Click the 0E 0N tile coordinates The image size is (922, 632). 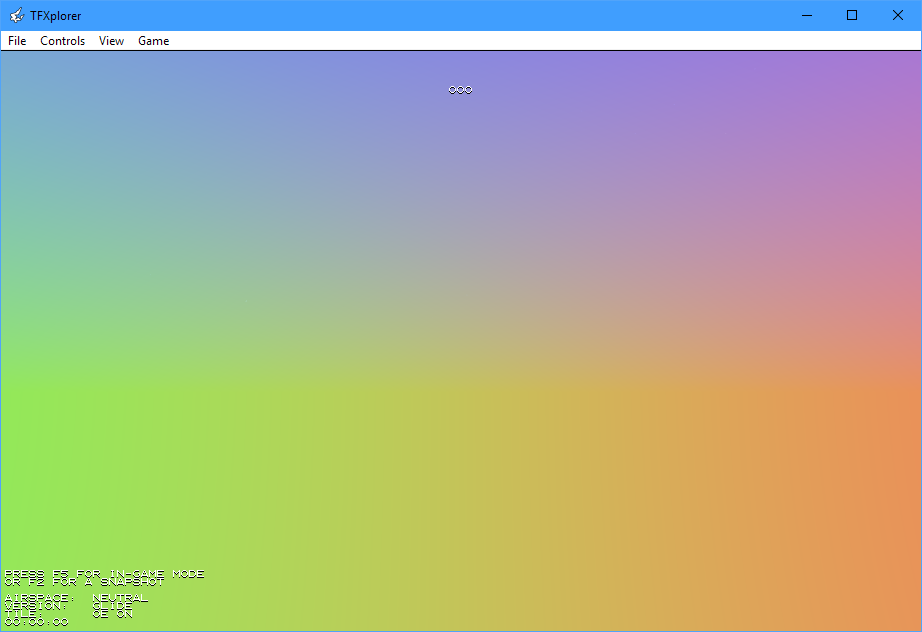[x=112, y=614]
